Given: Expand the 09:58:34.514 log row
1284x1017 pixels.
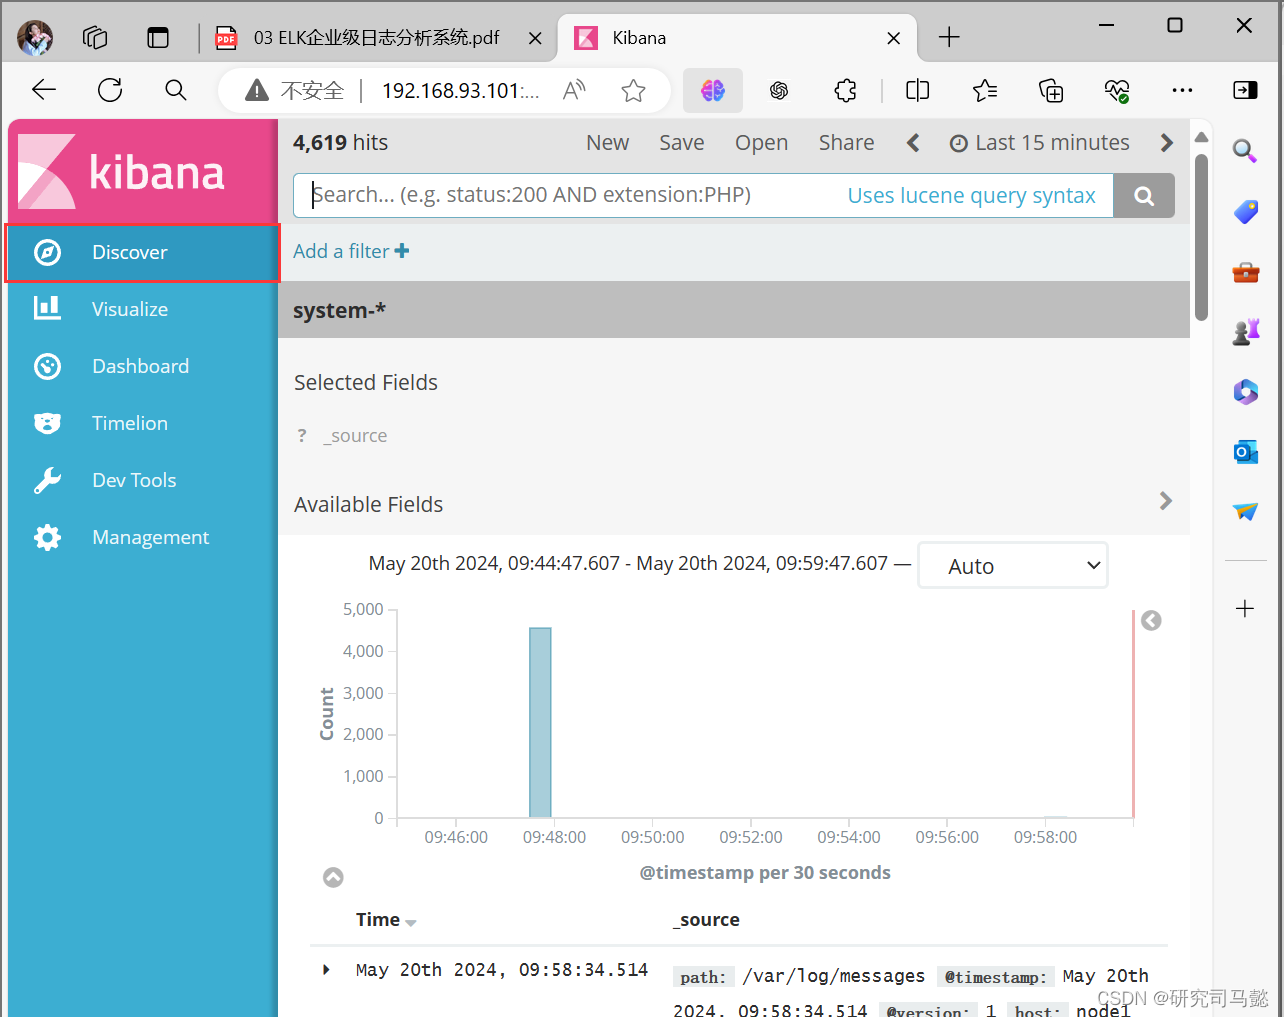Looking at the screenshot, I should [326, 970].
